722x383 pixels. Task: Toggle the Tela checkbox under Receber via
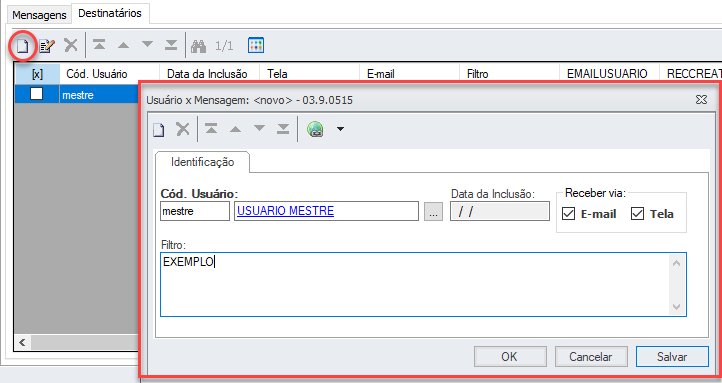point(637,214)
